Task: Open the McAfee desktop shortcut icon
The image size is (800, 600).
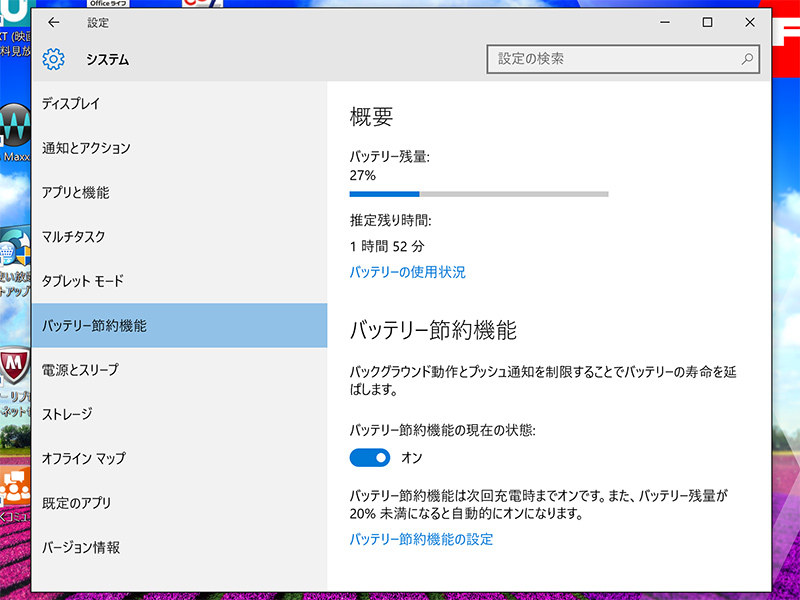Action: pos(14,370)
